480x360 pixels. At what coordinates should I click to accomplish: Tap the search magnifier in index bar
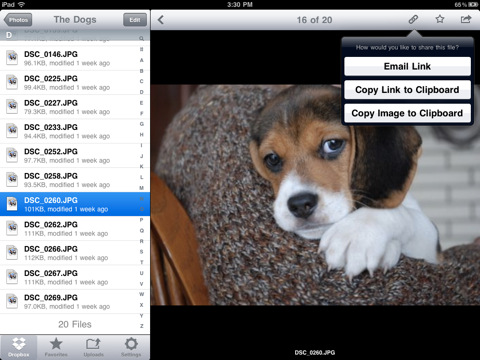(x=142, y=38)
